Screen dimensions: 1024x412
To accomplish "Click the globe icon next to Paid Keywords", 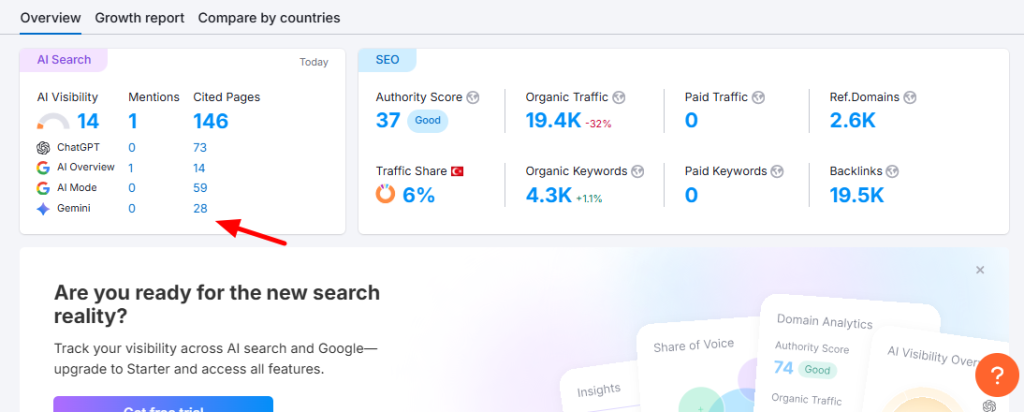I will click(777, 171).
